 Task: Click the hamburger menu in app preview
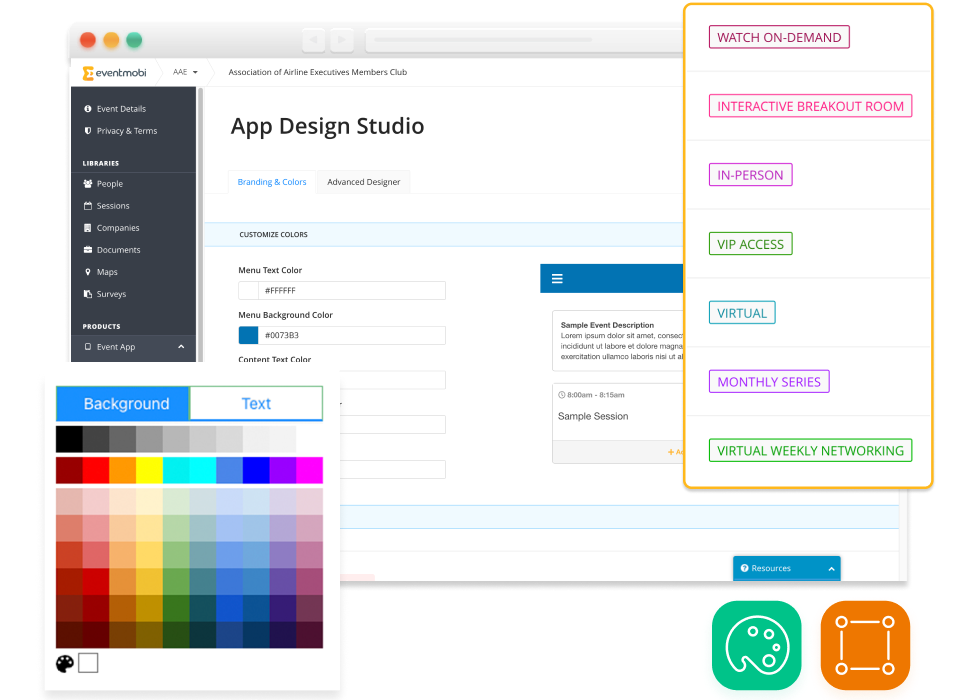pyautogui.click(x=557, y=279)
